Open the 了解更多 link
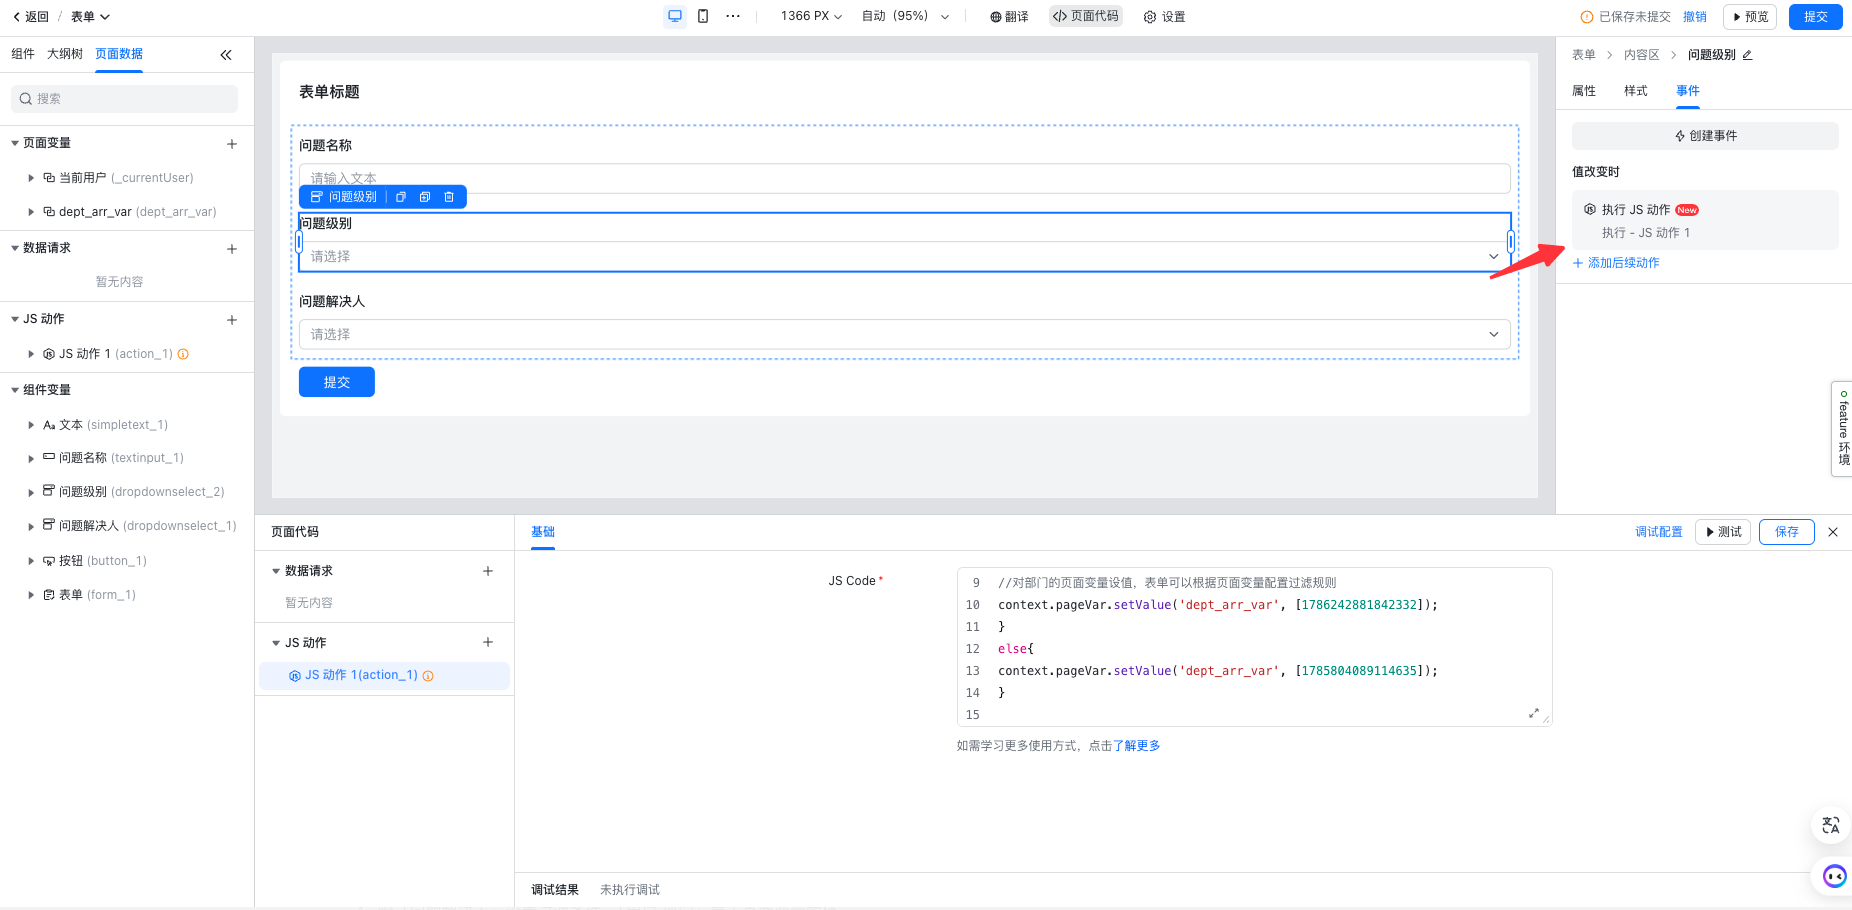The width and height of the screenshot is (1852, 910). (x=1137, y=746)
